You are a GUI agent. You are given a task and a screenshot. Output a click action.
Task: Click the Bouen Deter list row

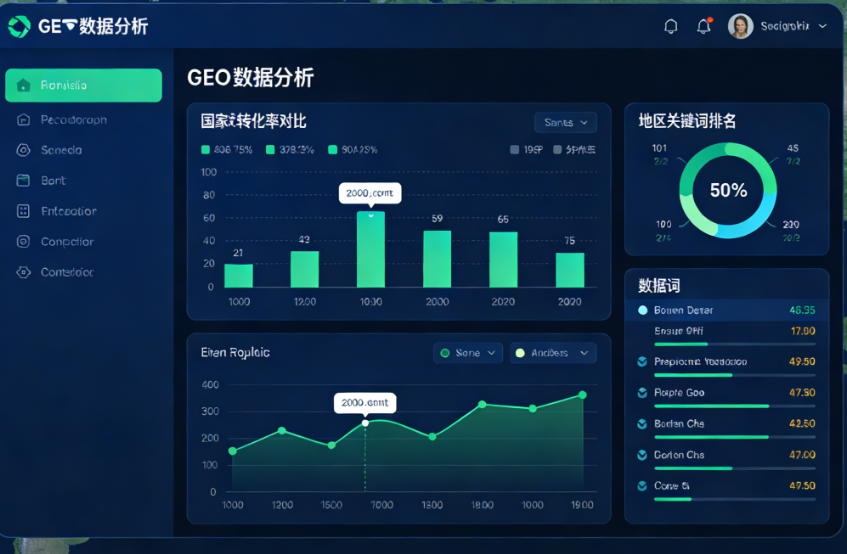point(727,310)
